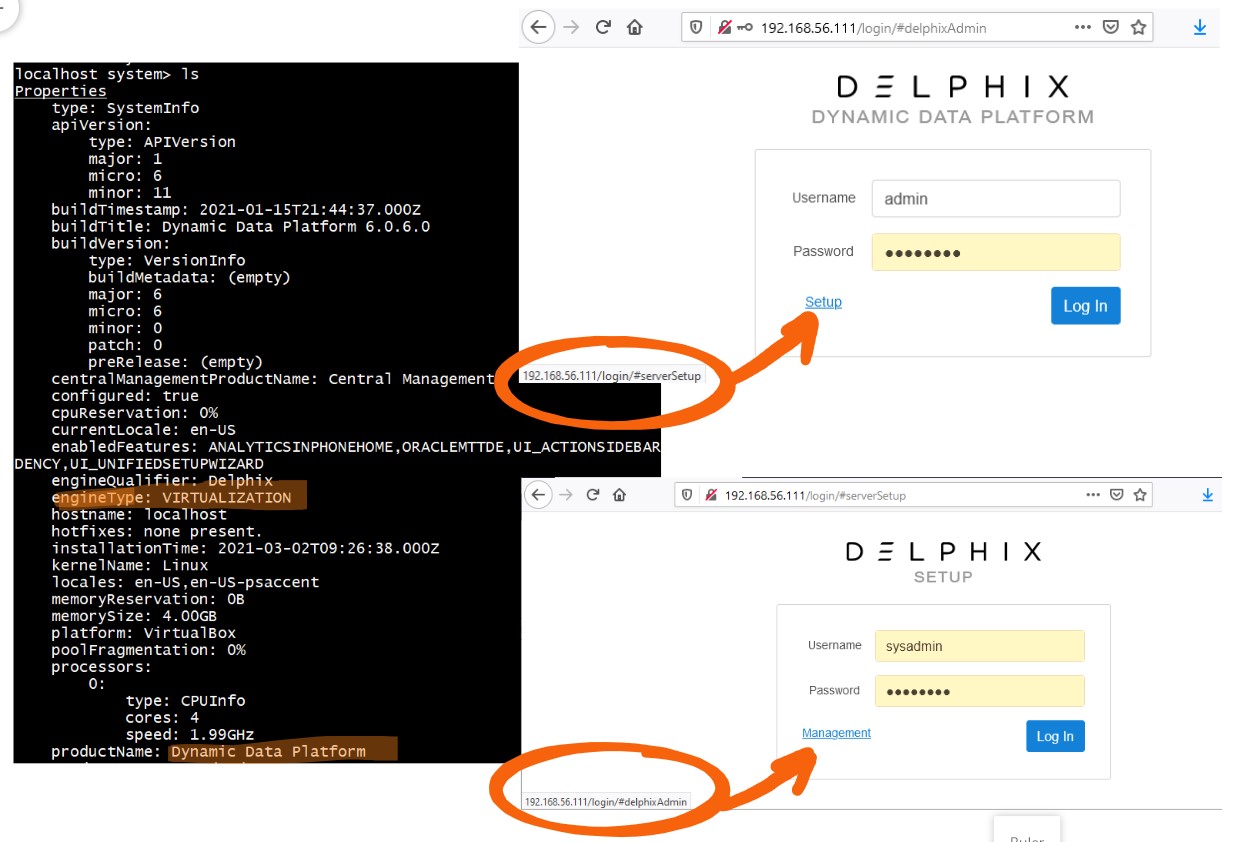Go forward in the delphixAdmin browser window
The width and height of the screenshot is (1243, 842).
point(571,27)
